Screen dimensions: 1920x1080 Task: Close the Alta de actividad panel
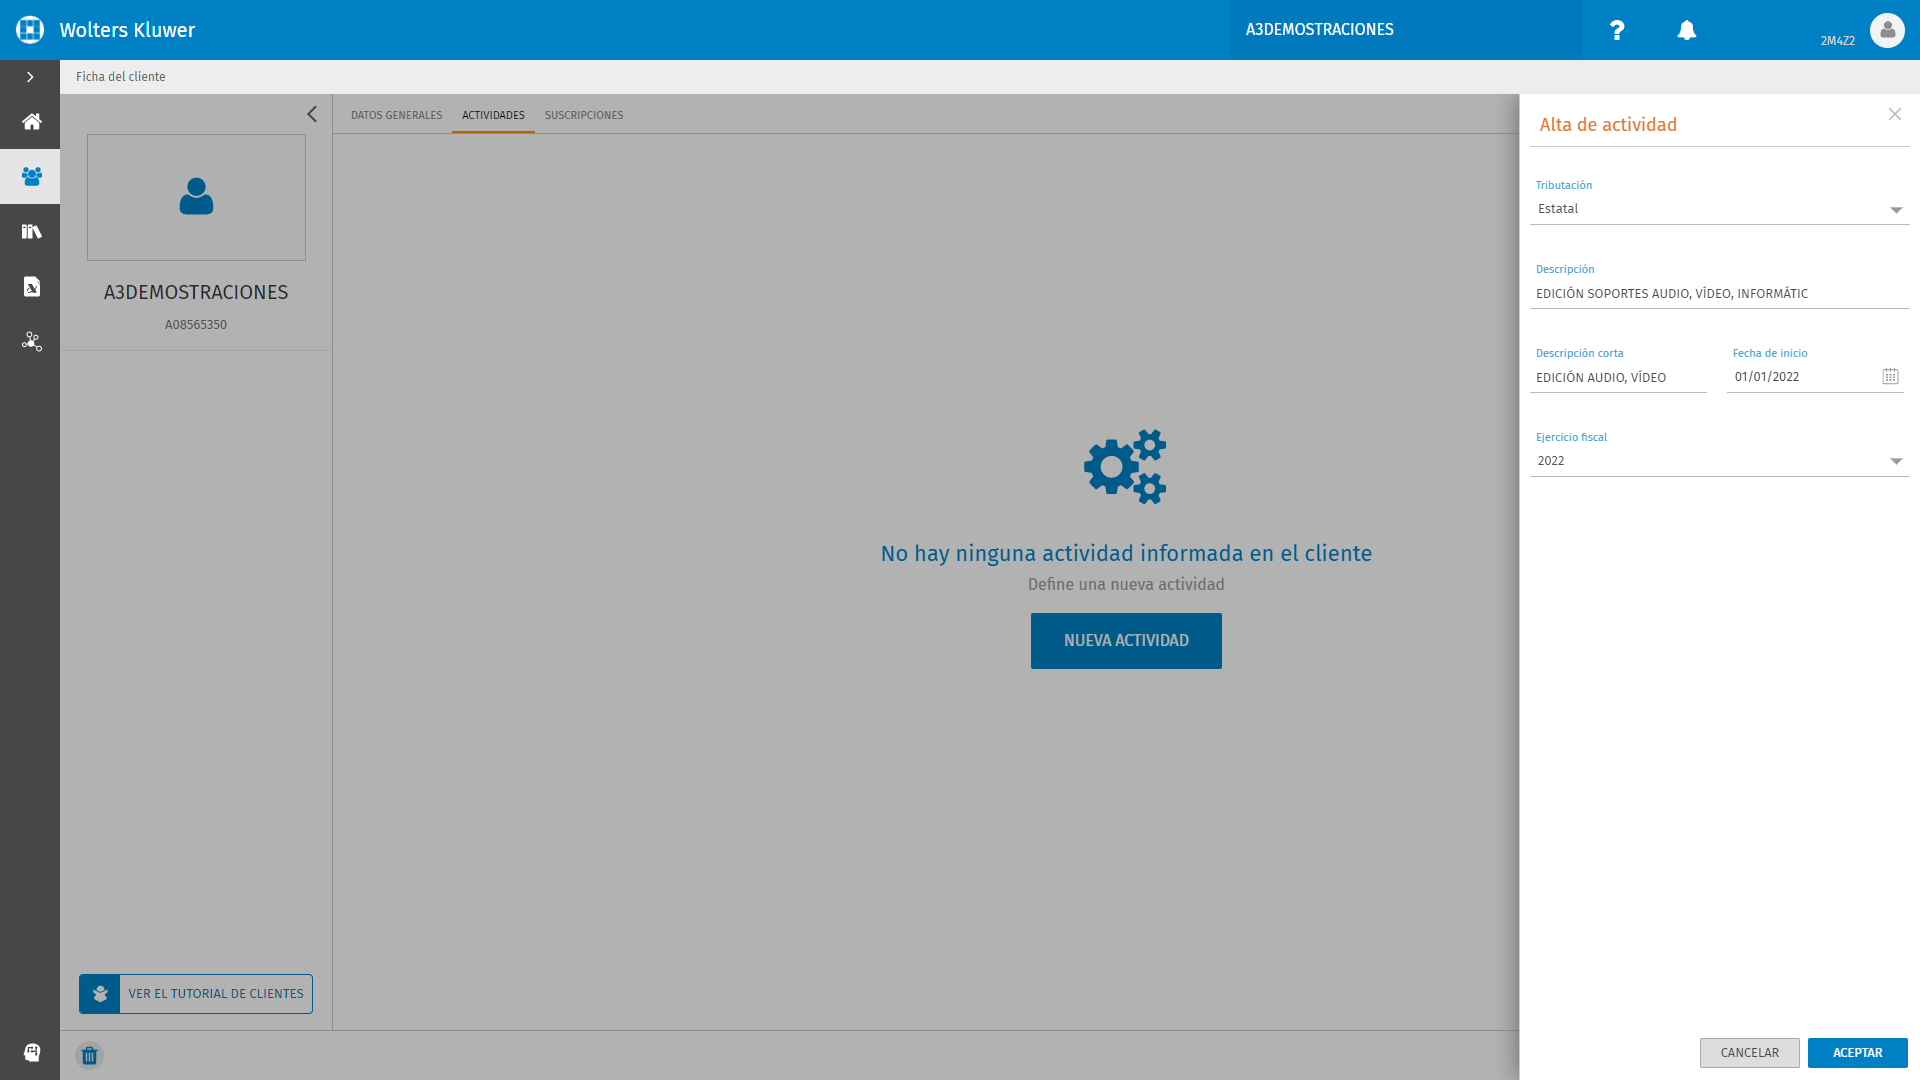(1895, 114)
